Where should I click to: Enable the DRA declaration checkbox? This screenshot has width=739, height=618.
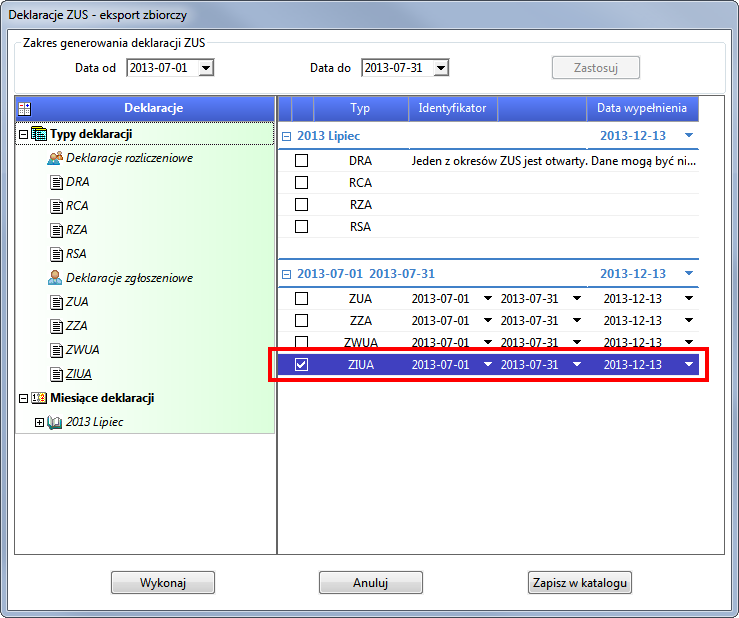[x=301, y=161]
